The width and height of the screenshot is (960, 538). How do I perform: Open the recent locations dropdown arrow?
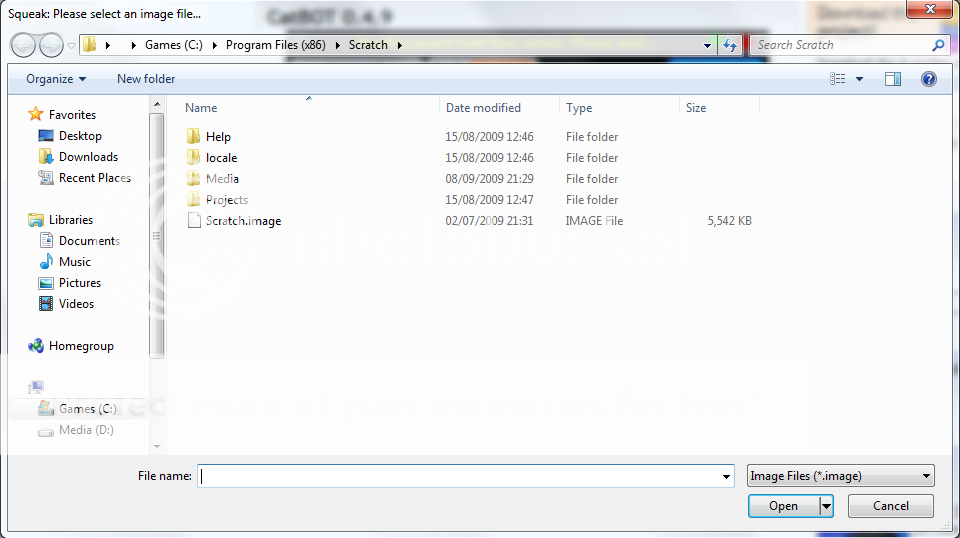tap(71, 45)
